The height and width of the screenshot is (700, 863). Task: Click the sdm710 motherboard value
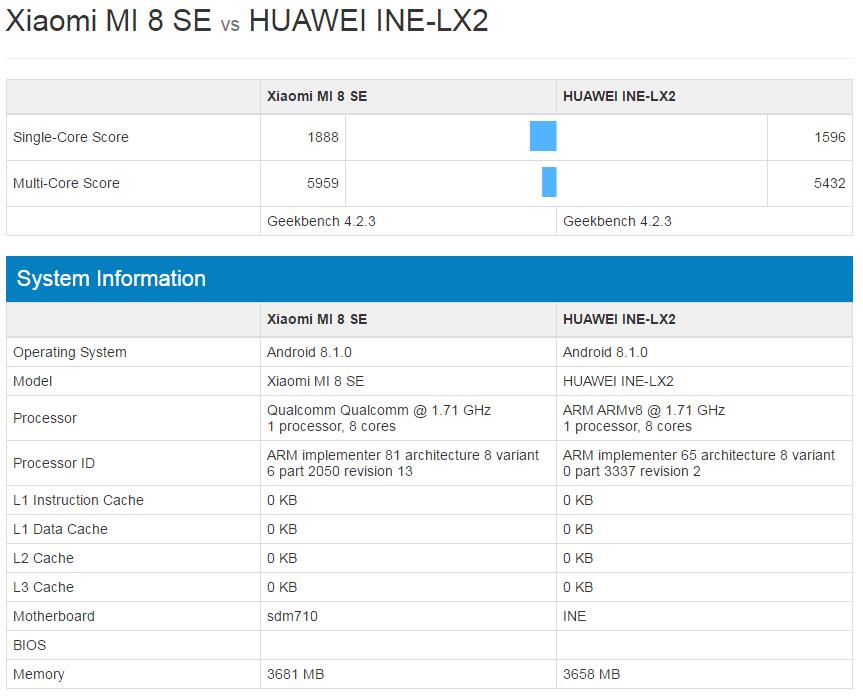tap(292, 616)
